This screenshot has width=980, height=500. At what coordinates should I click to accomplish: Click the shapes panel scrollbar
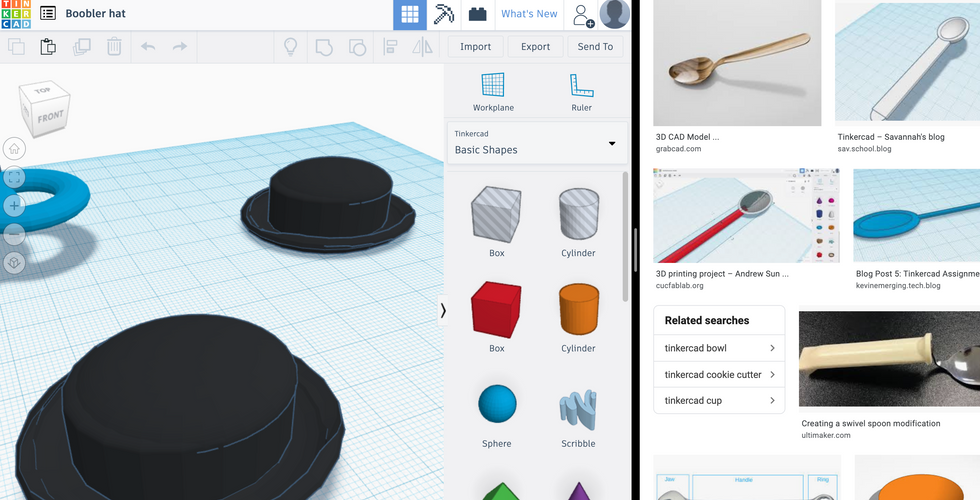[625, 238]
